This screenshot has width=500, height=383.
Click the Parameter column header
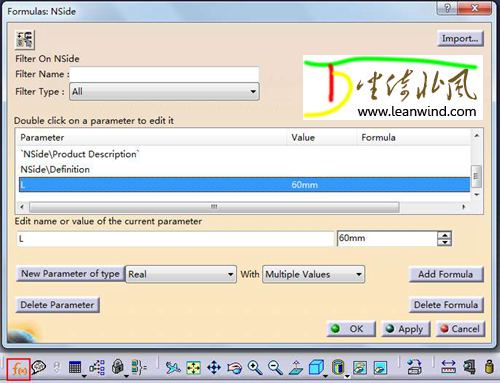153,137
